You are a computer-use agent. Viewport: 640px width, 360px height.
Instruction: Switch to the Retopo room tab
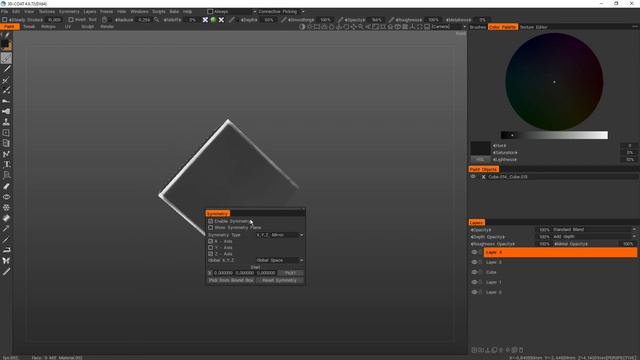48,27
